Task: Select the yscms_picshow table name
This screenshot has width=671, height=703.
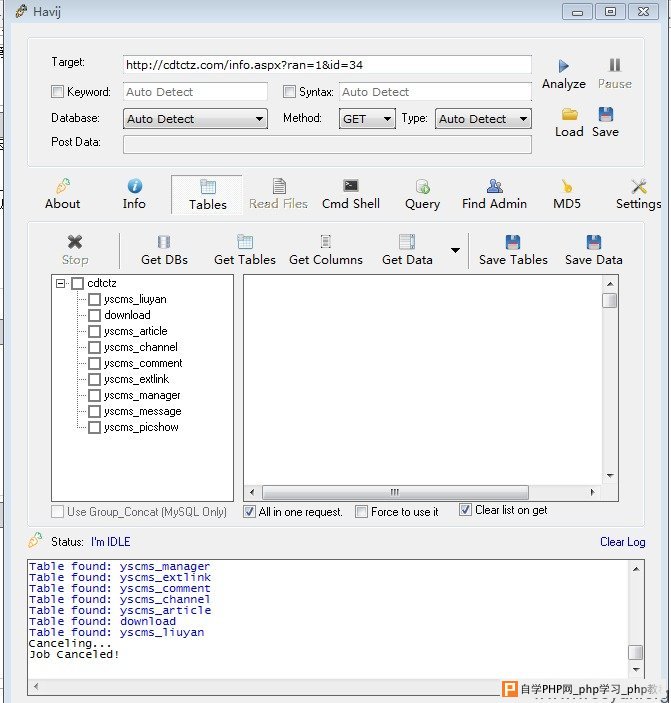Action: 142,427
